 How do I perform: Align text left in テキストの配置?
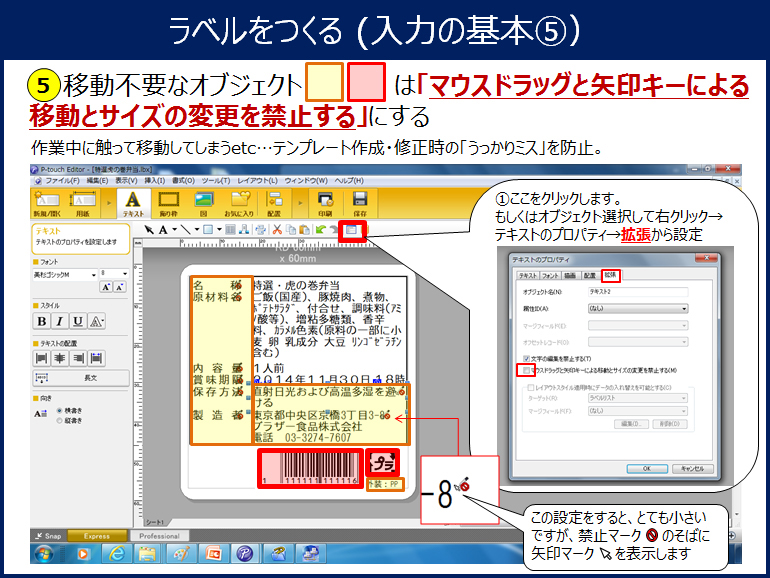(42, 358)
